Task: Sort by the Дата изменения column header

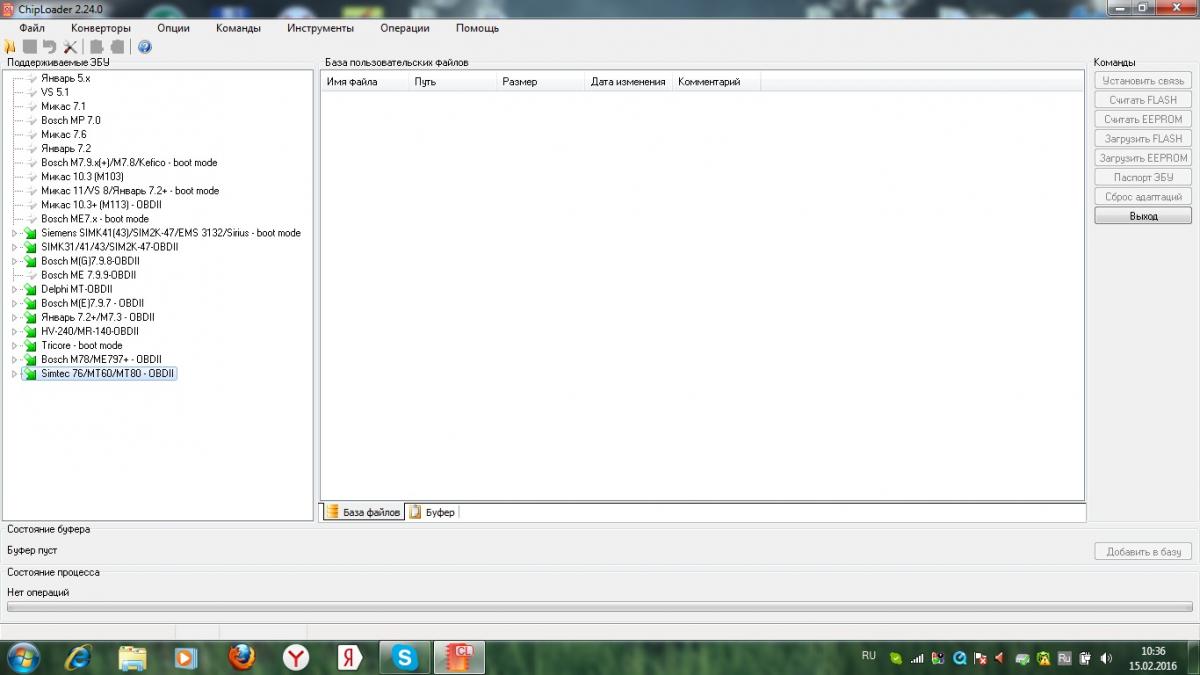Action: [628, 82]
